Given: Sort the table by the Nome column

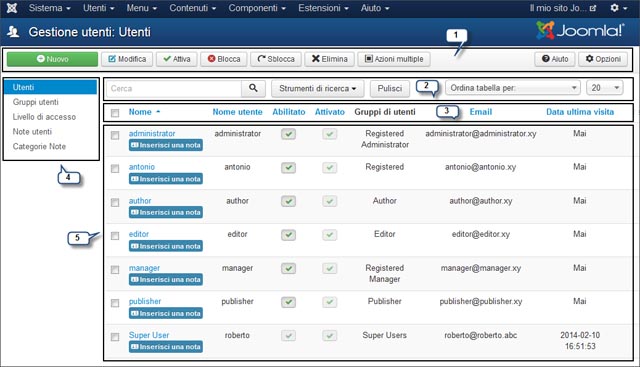Looking at the screenshot, I should click(140, 112).
